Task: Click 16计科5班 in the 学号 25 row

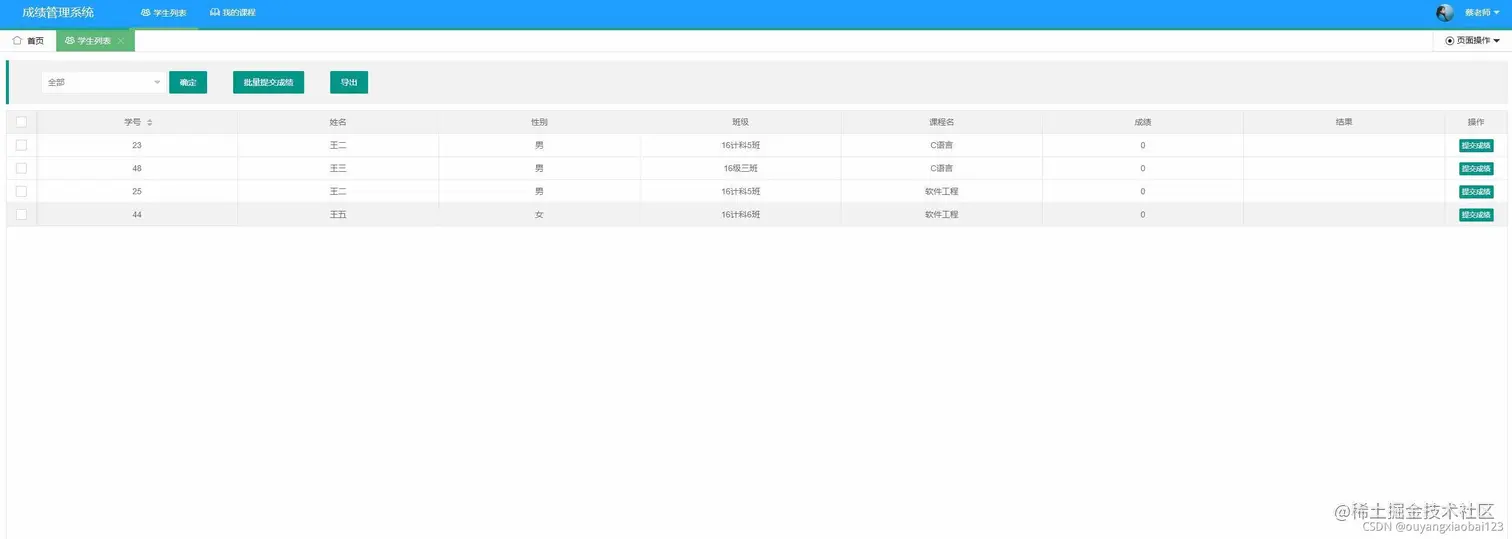Action: pos(741,191)
